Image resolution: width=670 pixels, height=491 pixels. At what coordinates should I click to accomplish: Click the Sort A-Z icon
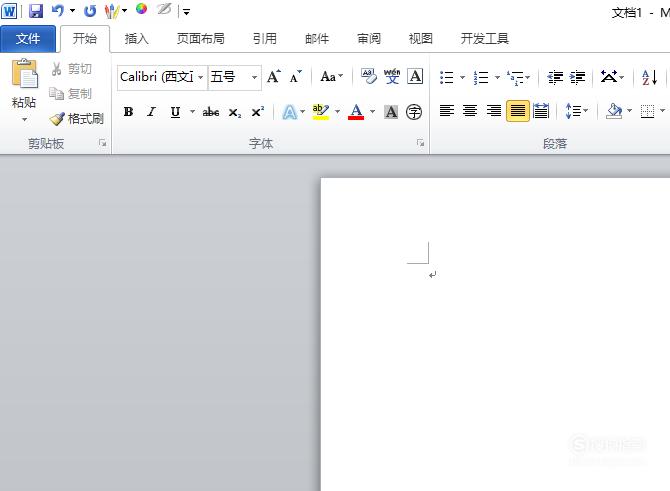click(649, 77)
